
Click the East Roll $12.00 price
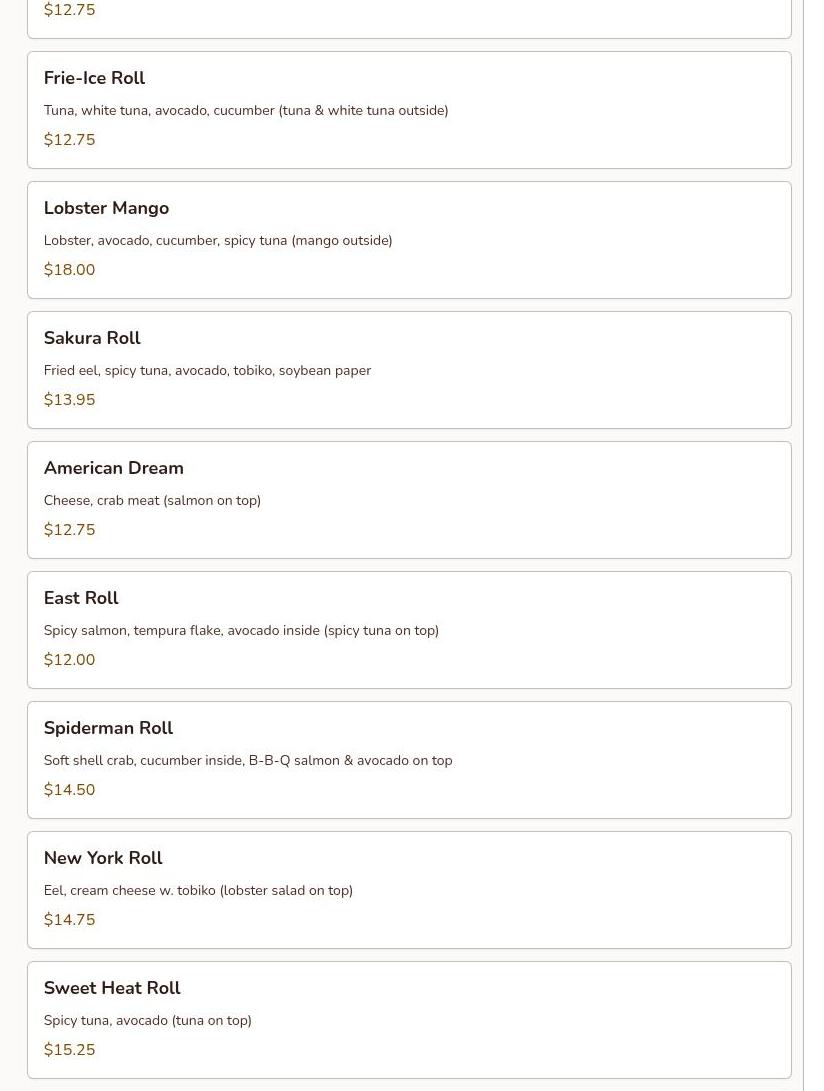click(x=70, y=660)
